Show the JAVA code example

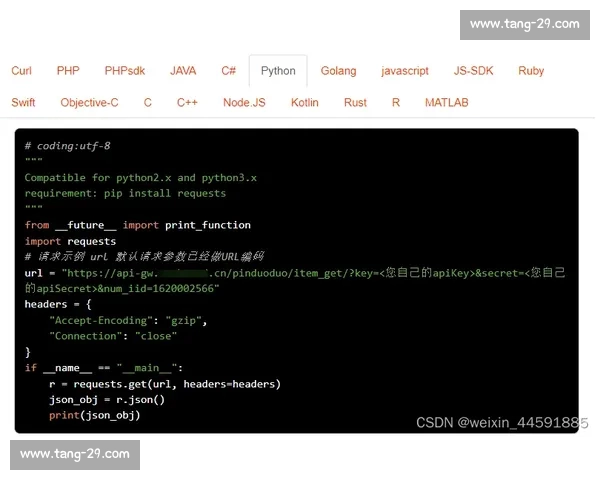(183, 71)
